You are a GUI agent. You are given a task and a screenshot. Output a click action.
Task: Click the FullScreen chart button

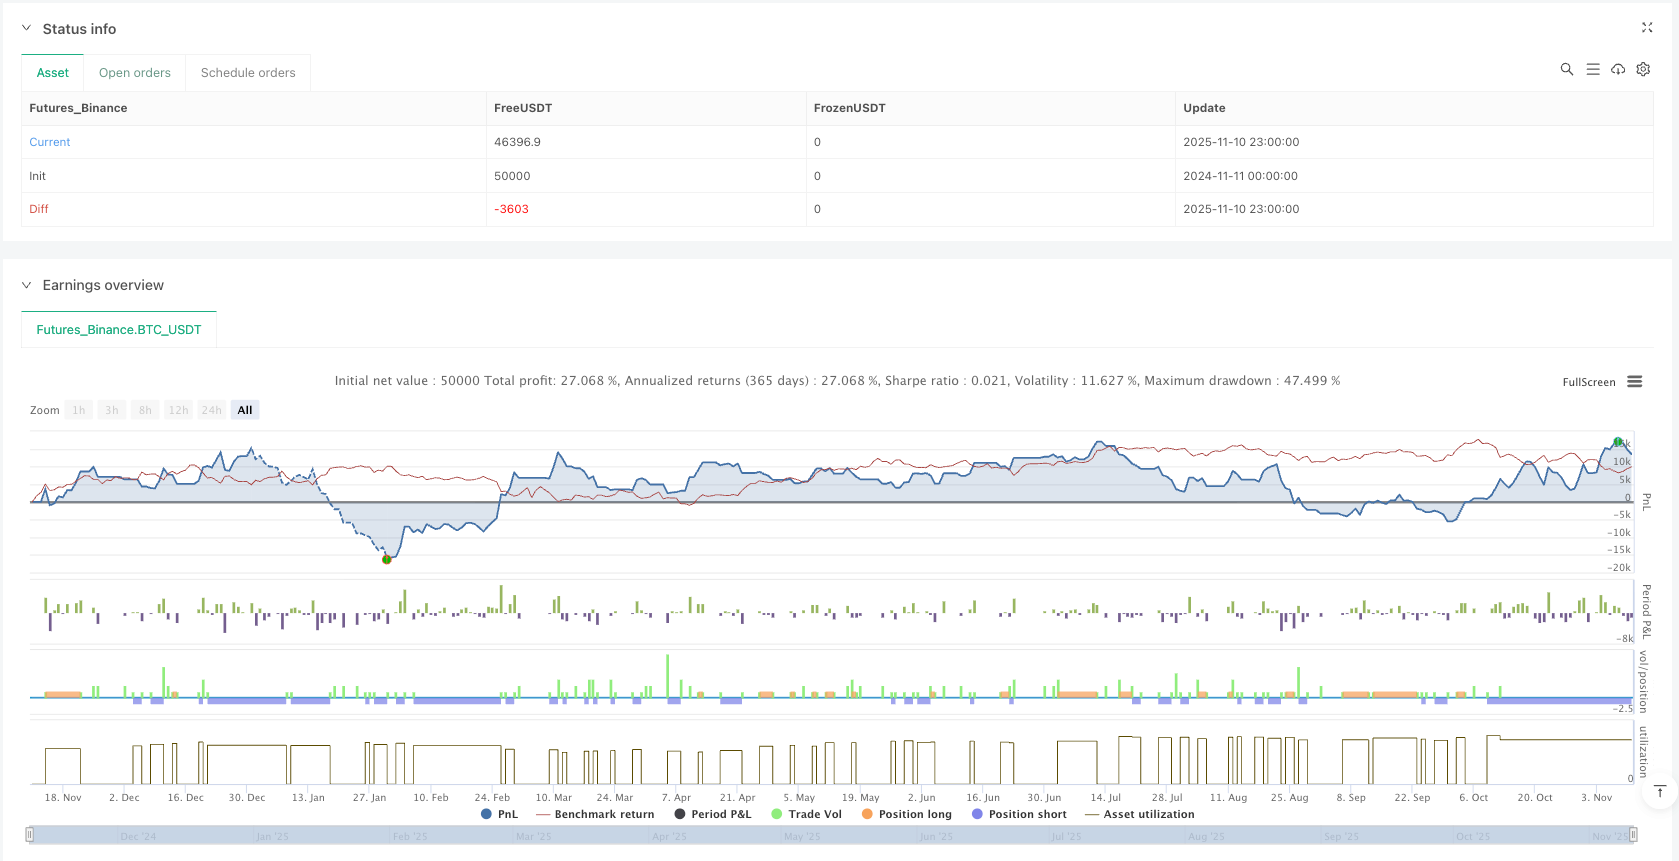point(1588,382)
